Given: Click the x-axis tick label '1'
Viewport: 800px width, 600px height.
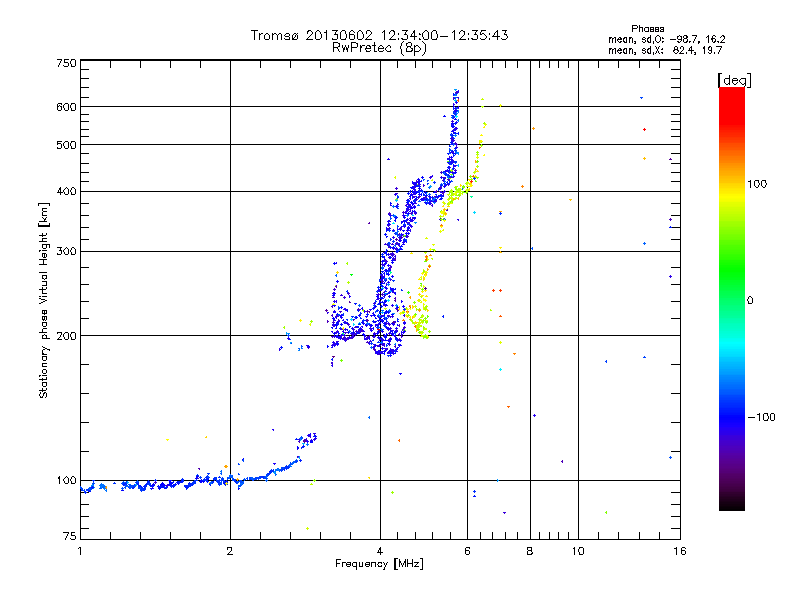Looking at the screenshot, I should point(80,551).
